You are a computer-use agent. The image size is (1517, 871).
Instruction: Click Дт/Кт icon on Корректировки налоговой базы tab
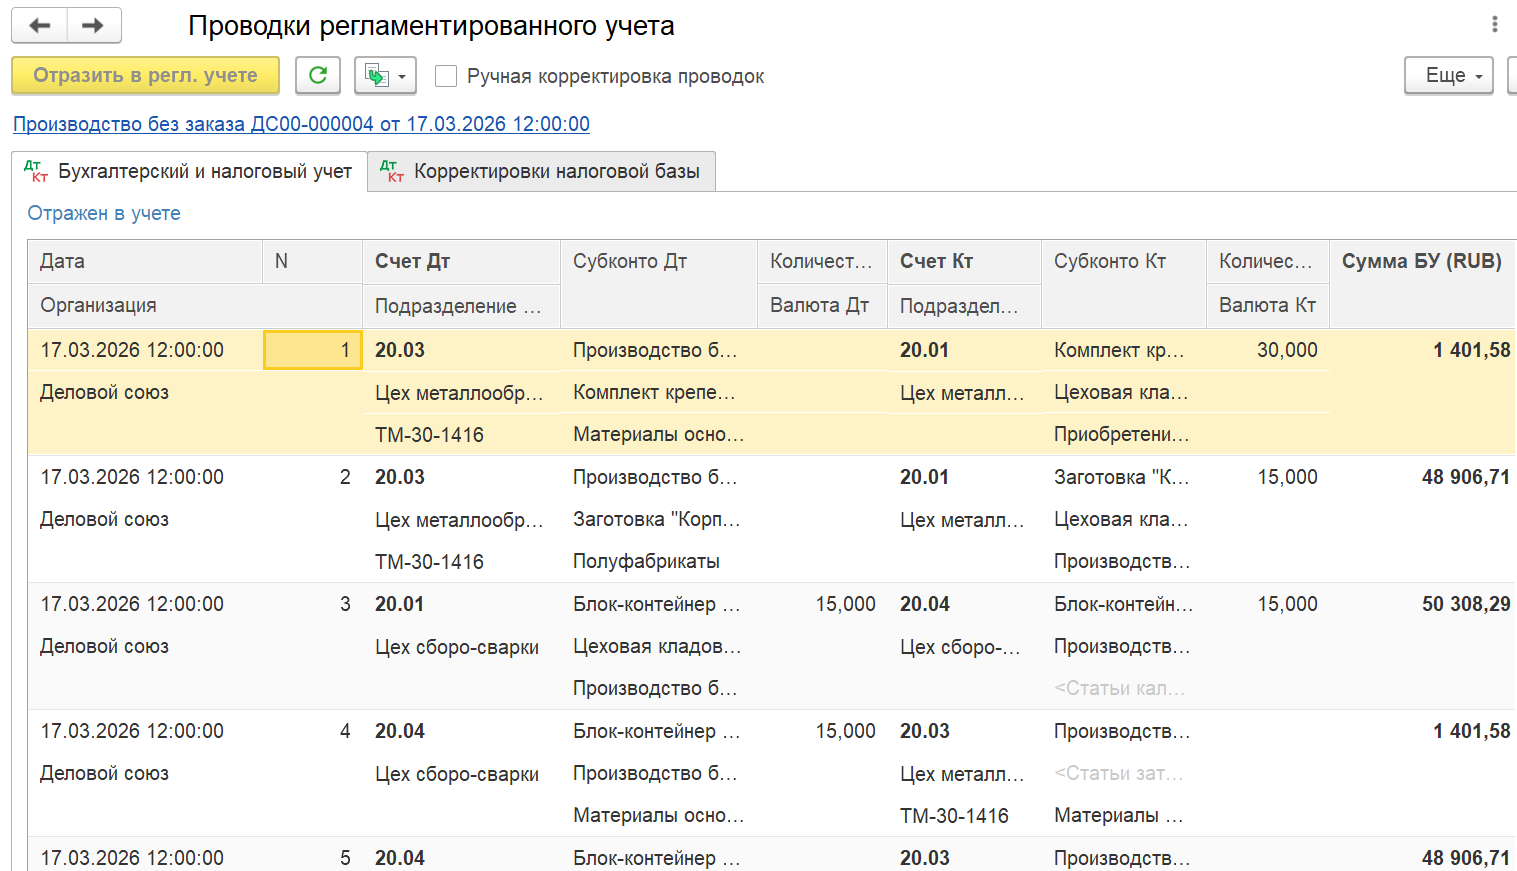pyautogui.click(x=392, y=172)
